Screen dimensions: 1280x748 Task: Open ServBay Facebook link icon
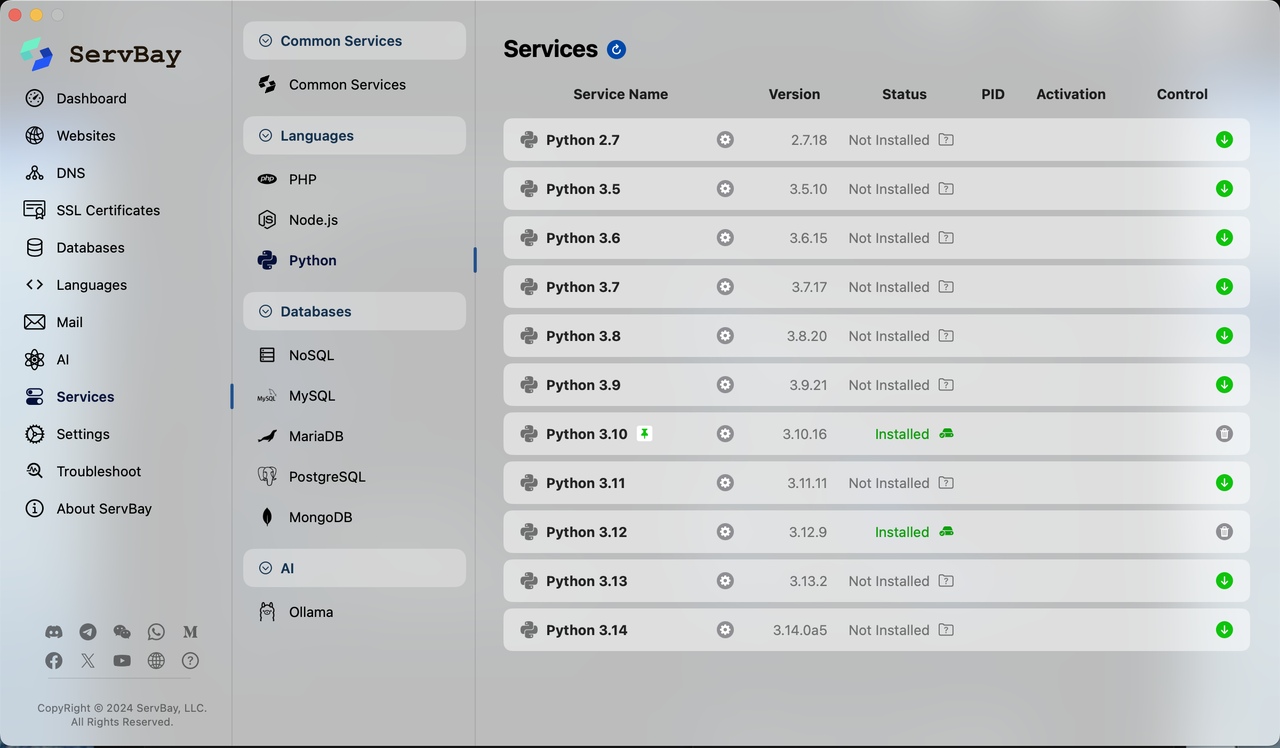coord(54,661)
